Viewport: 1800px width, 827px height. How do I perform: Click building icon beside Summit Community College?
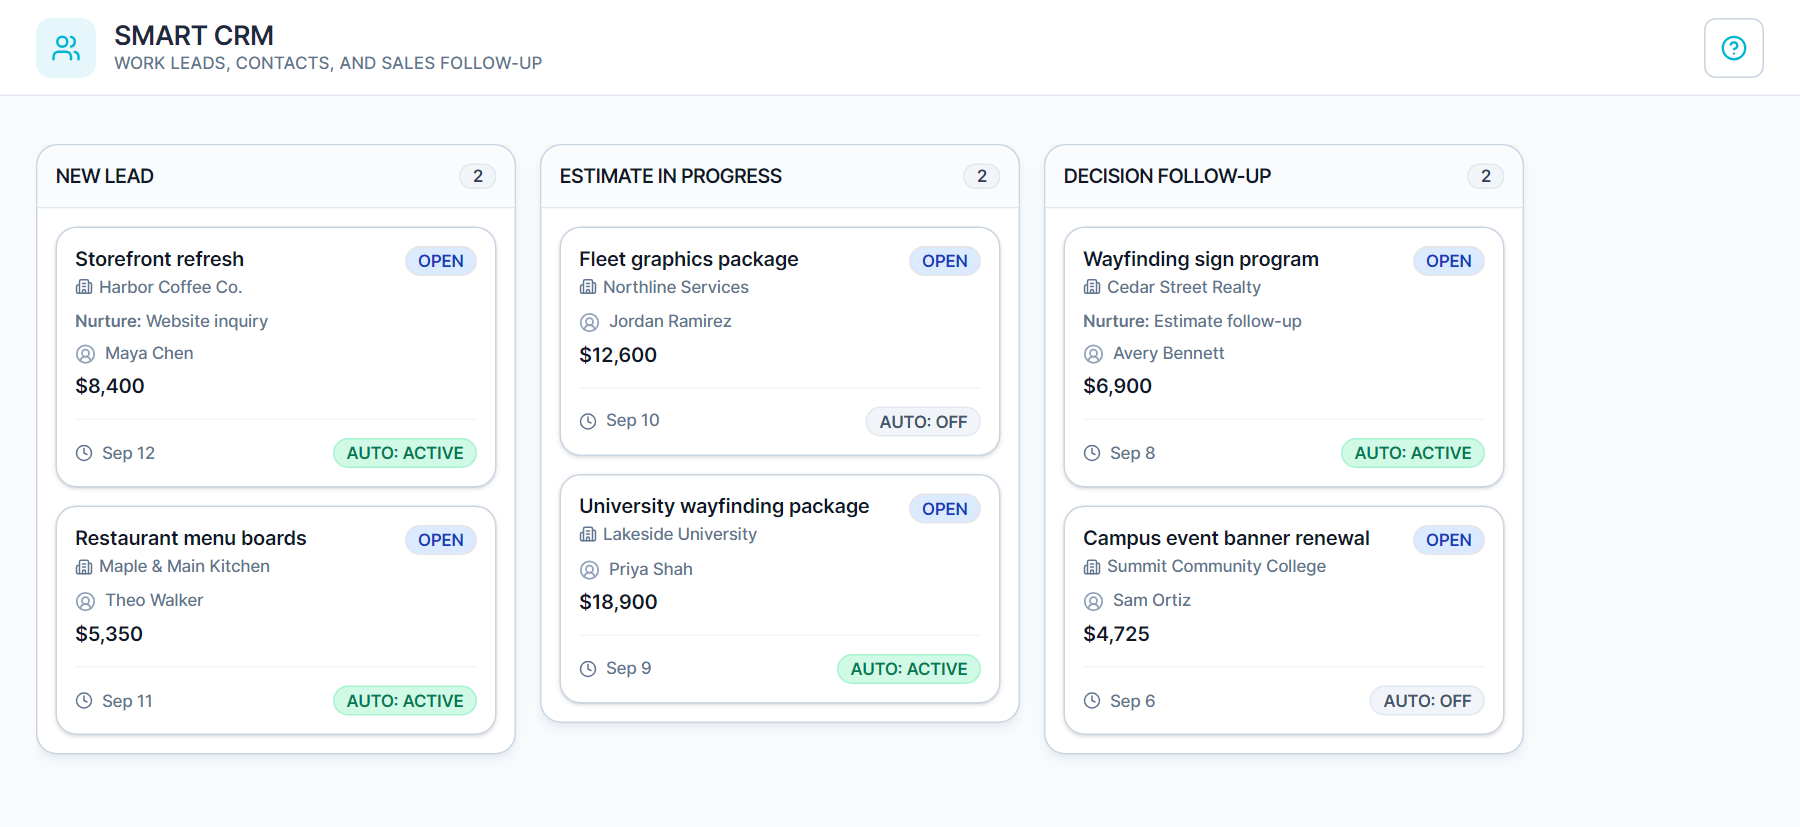click(x=1092, y=567)
